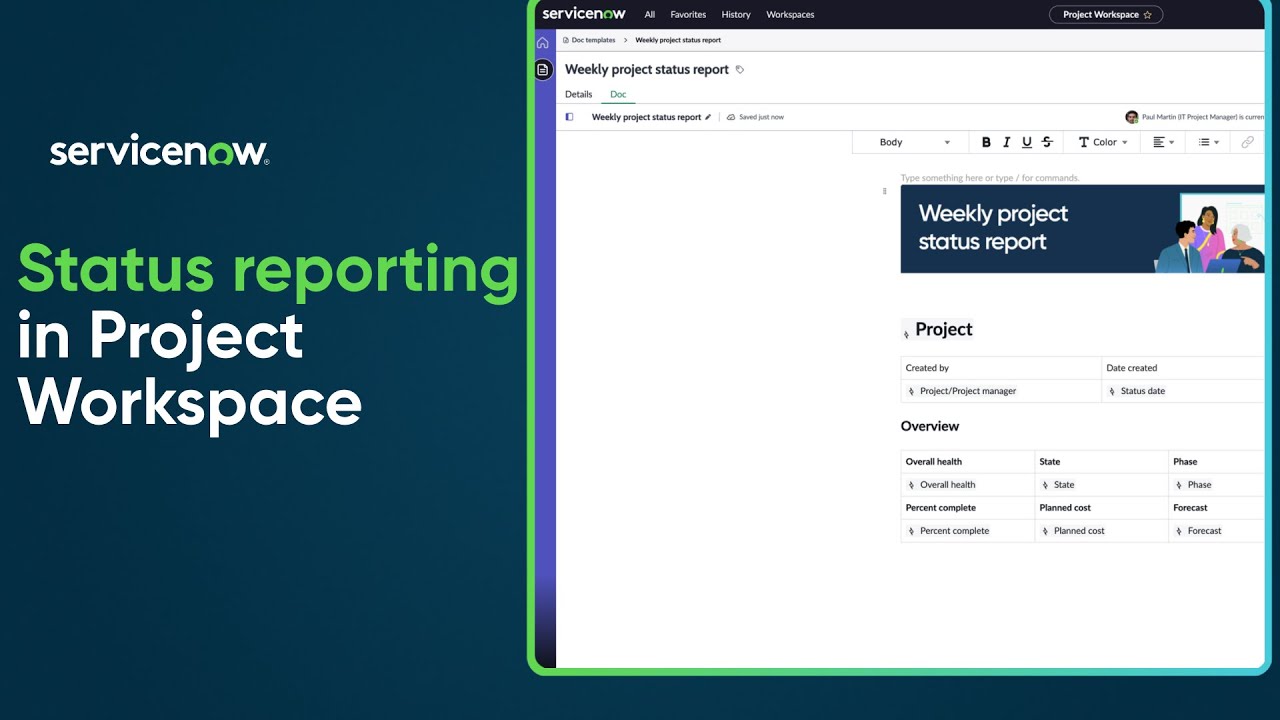
Task: Open the History menu in the navigation bar
Action: coord(736,14)
